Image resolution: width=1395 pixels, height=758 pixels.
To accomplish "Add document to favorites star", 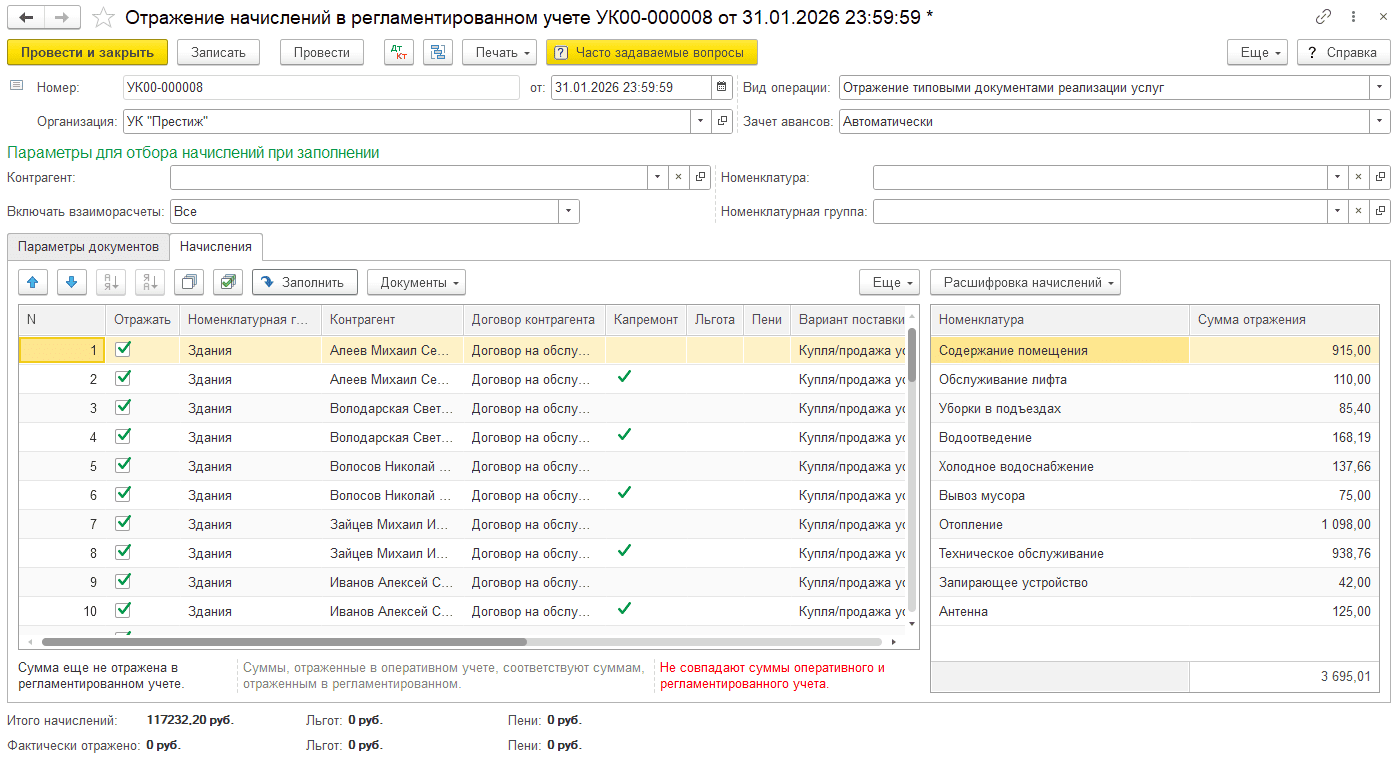I will click(102, 18).
